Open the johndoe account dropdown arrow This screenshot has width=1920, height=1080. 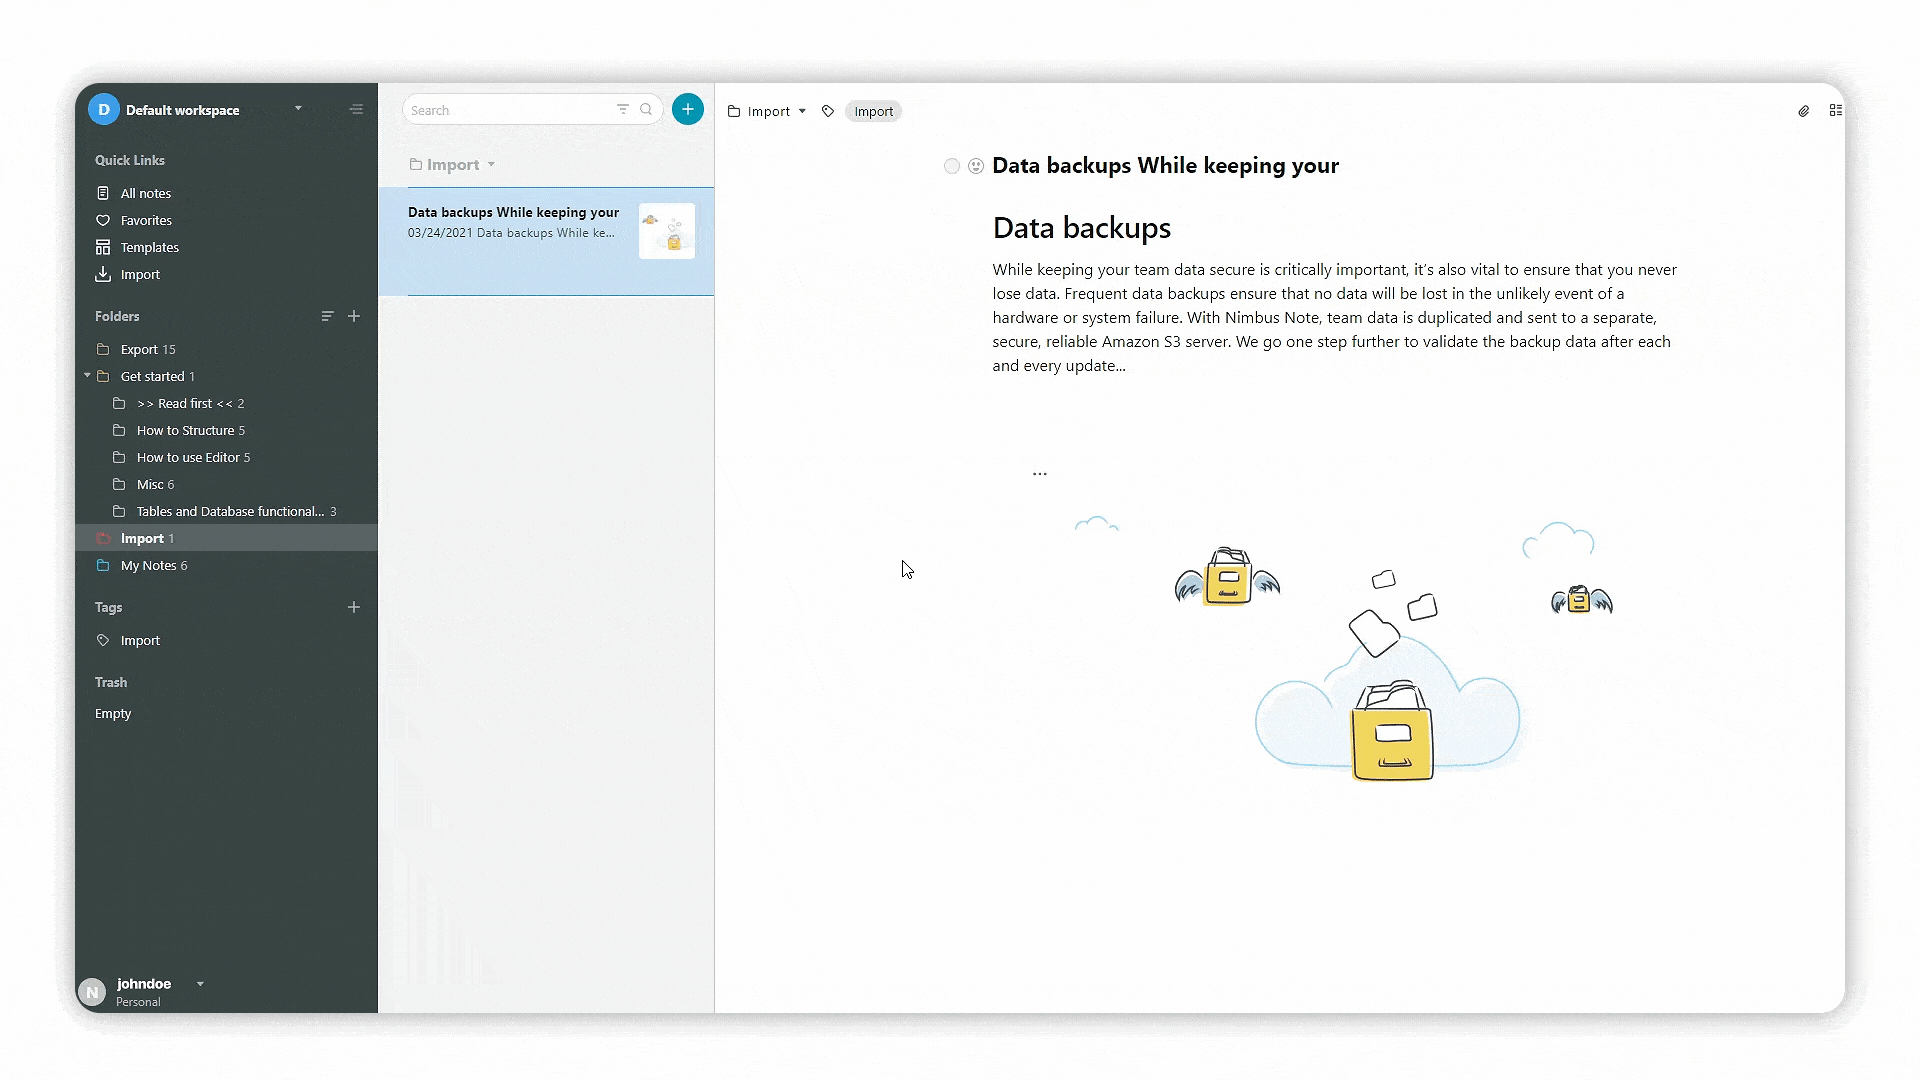point(200,984)
